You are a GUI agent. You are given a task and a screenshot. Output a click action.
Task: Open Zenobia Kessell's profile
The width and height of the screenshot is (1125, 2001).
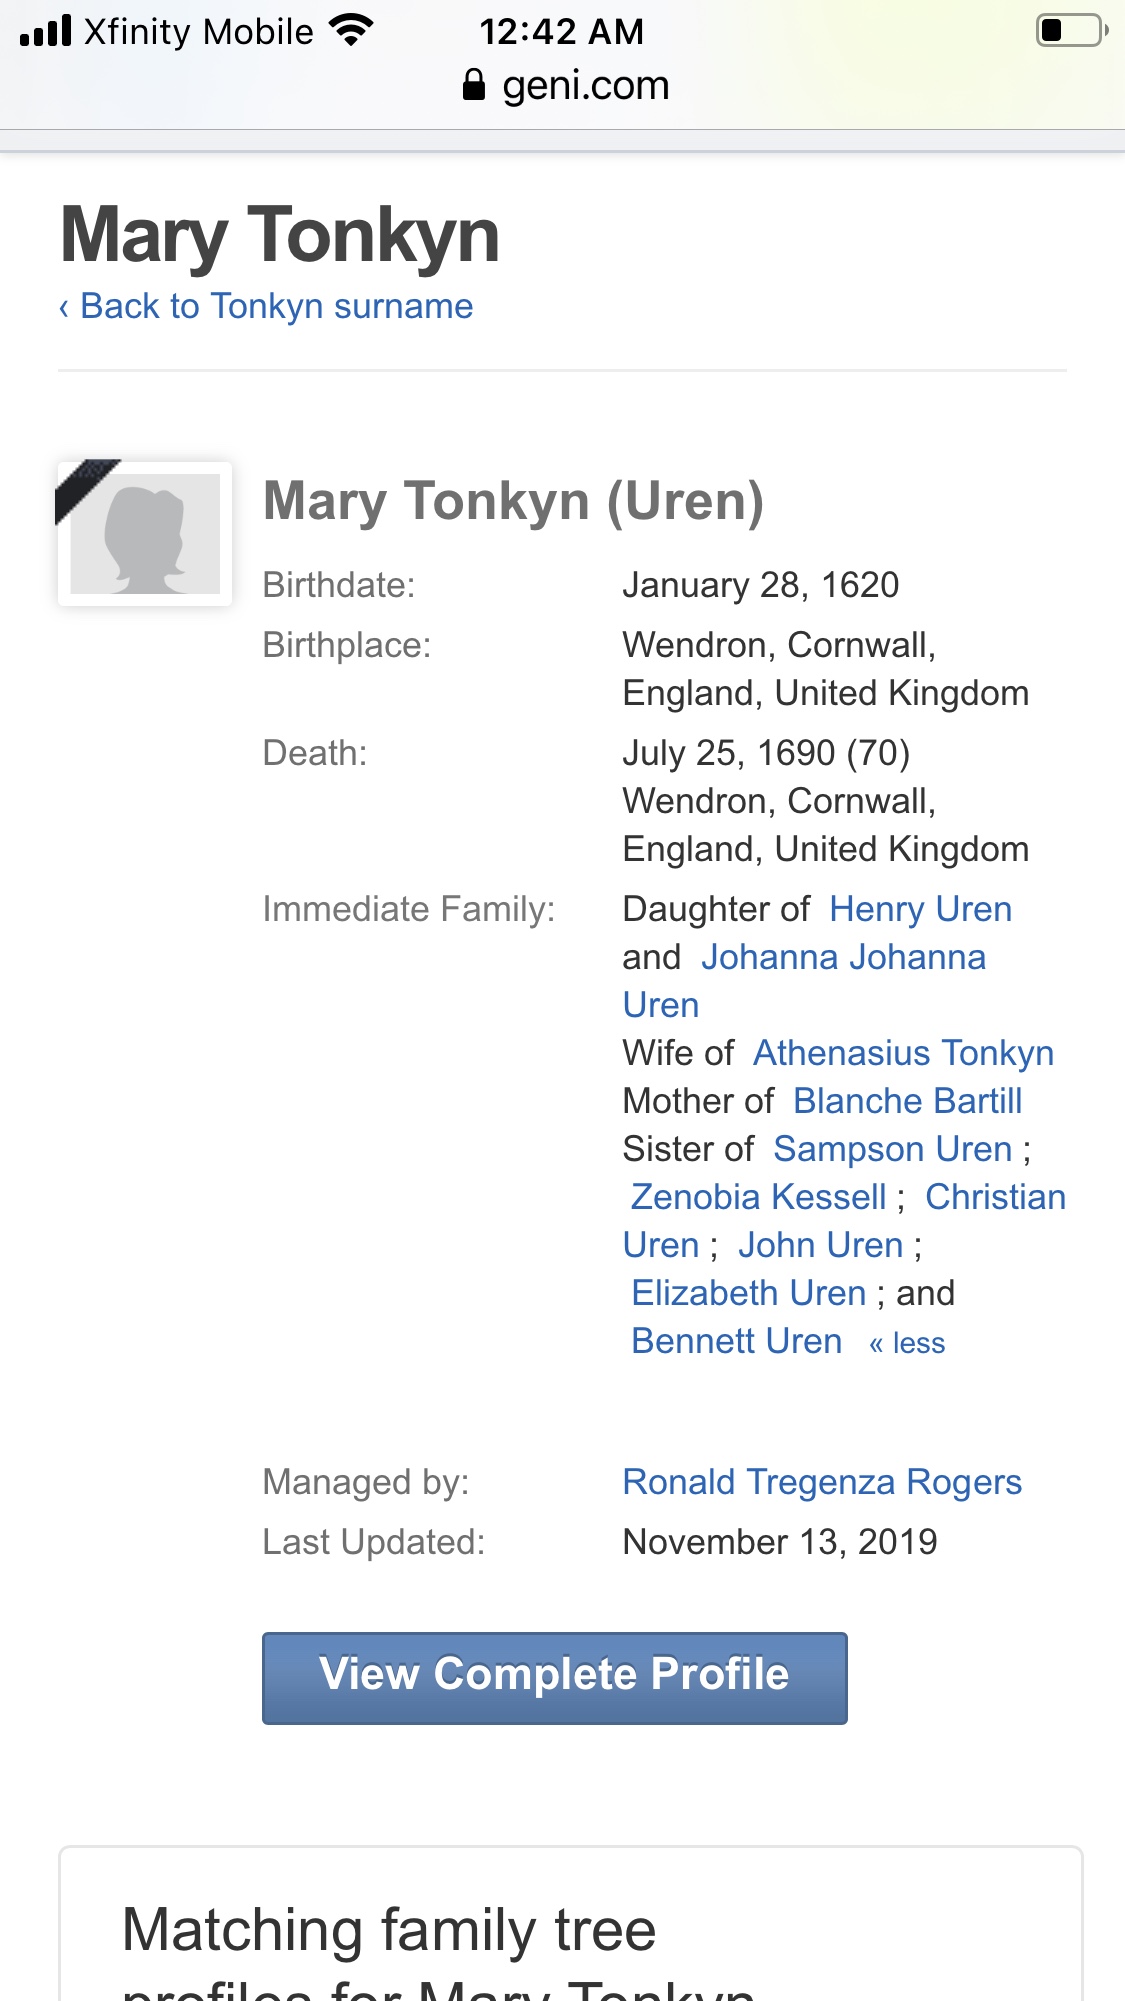point(758,1197)
